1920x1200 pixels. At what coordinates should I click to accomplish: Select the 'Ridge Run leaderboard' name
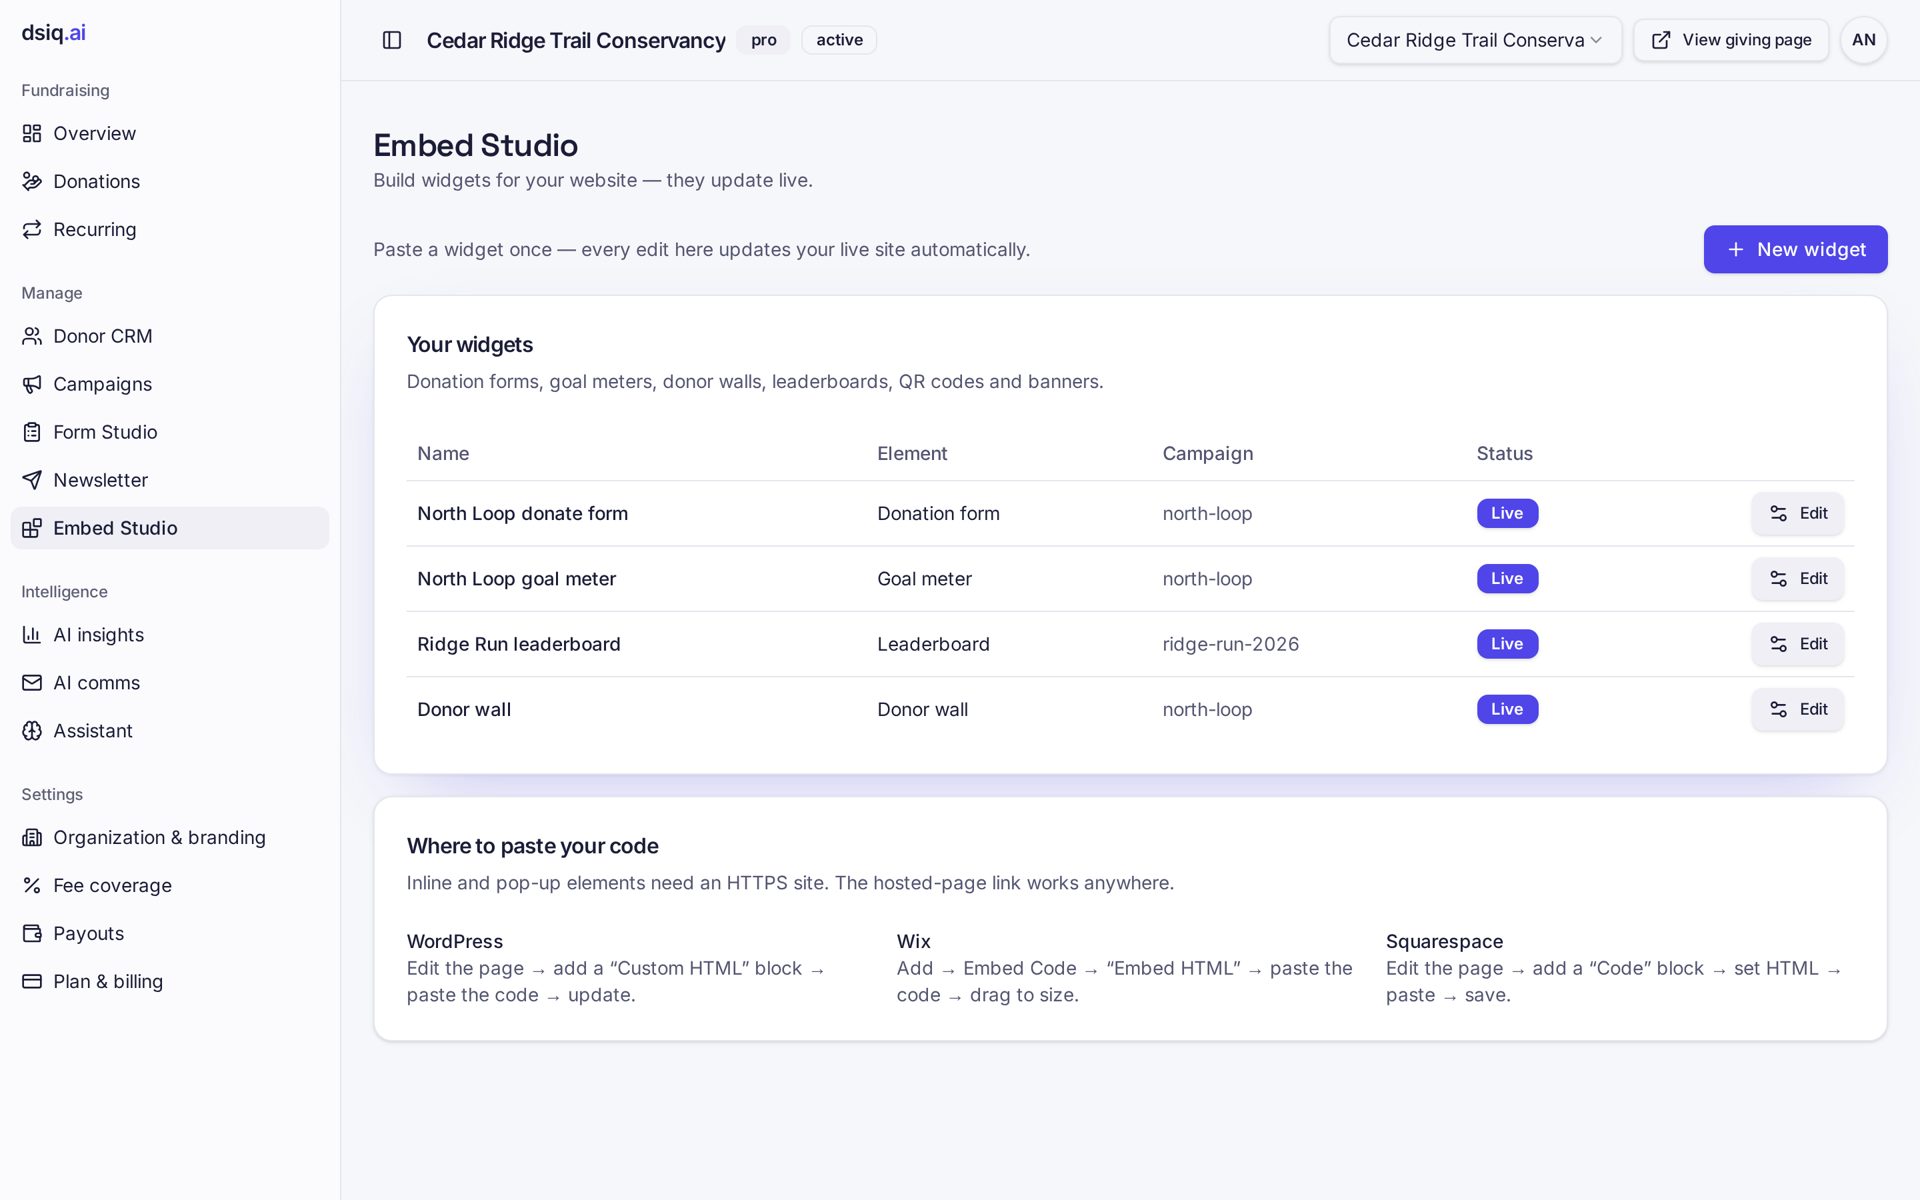pyautogui.click(x=518, y=644)
